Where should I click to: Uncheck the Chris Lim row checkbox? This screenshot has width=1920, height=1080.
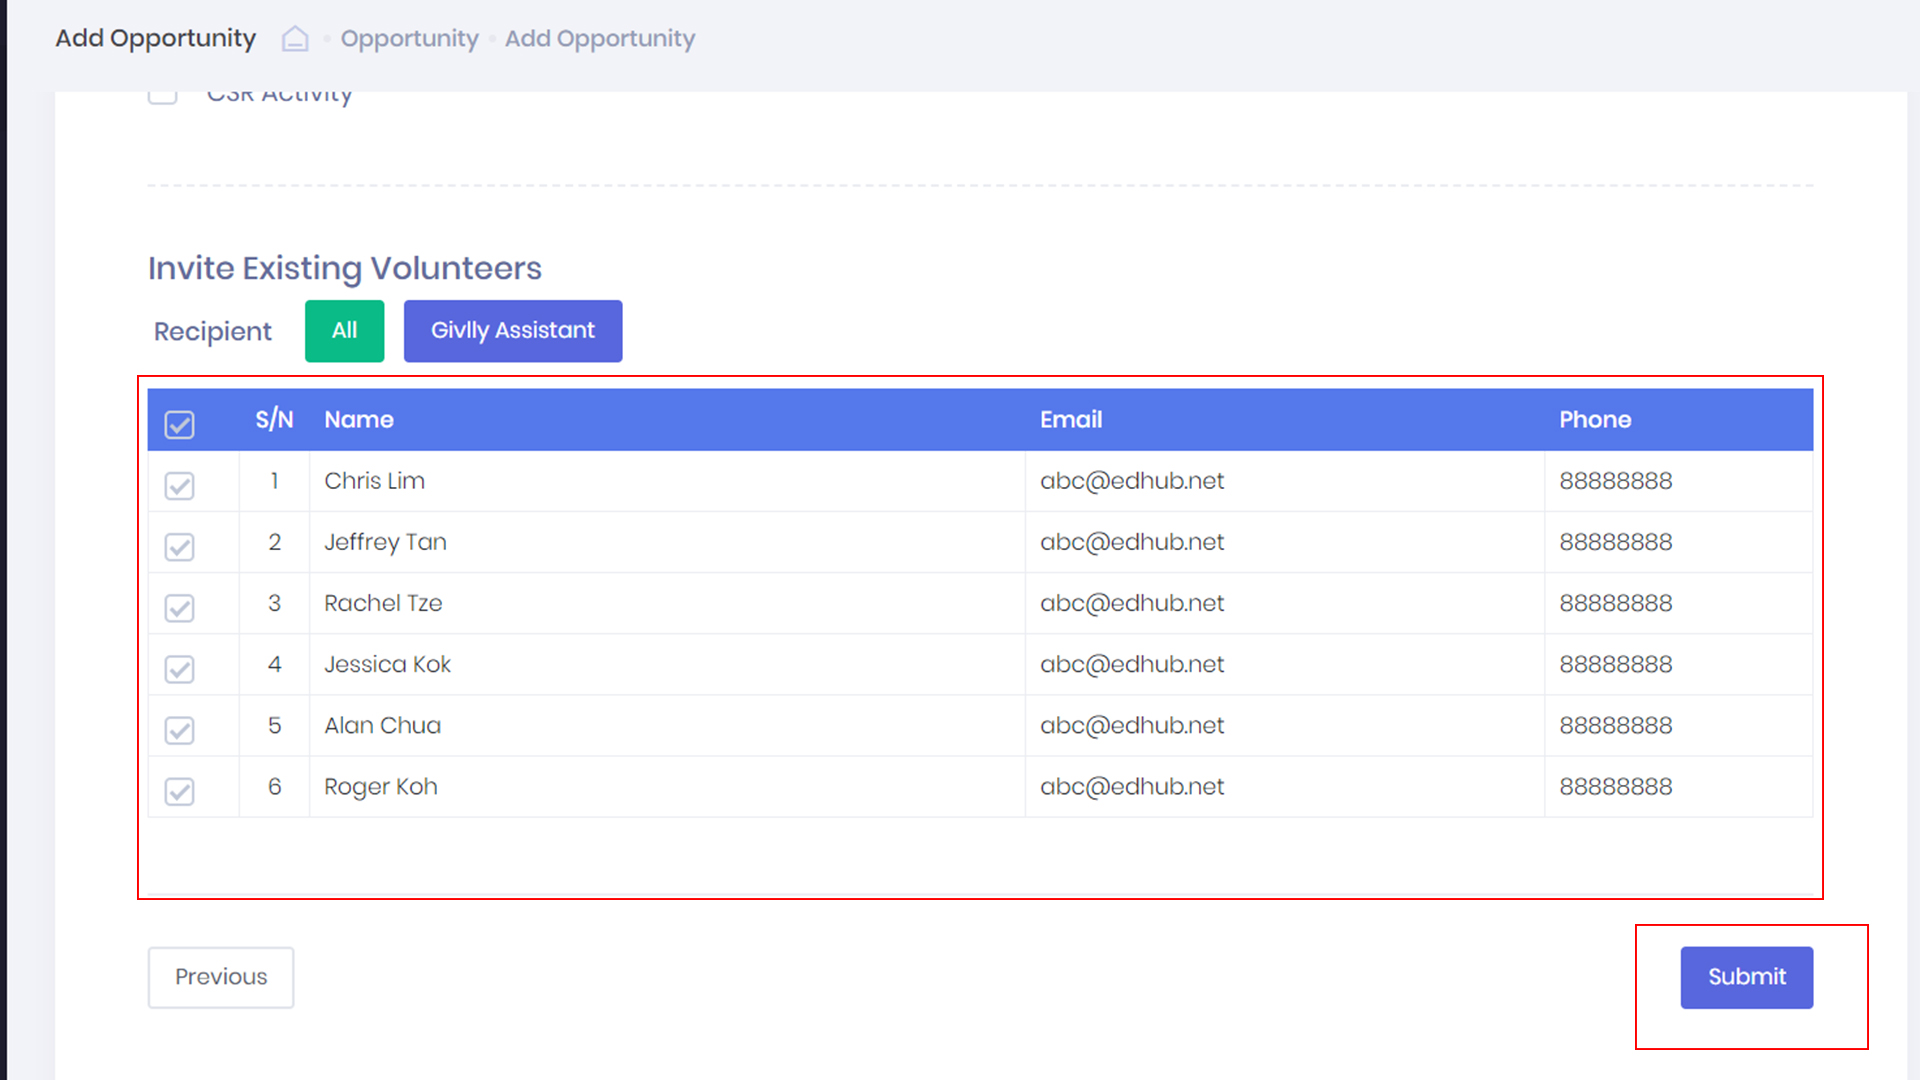point(180,486)
